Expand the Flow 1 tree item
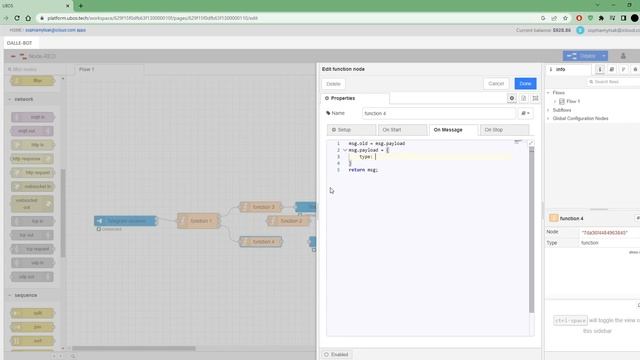This screenshot has width=640, height=360. 555,101
